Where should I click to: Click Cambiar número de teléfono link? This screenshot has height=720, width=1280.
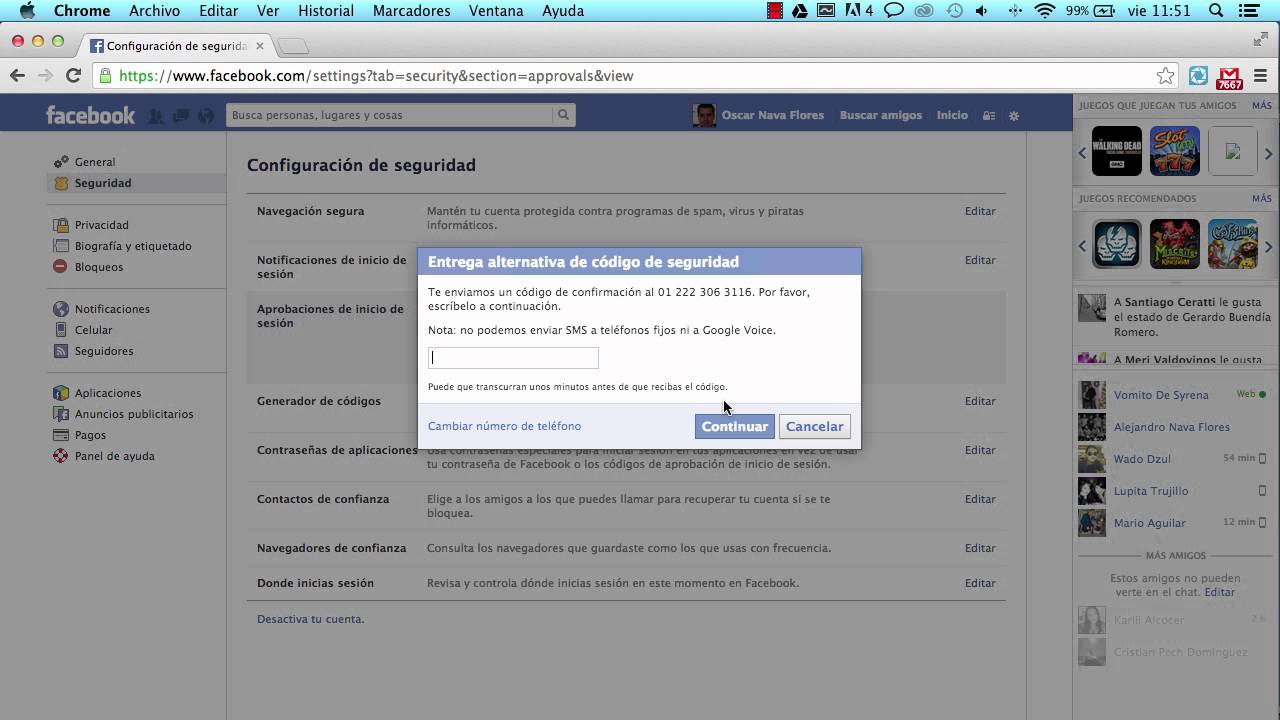(x=504, y=426)
